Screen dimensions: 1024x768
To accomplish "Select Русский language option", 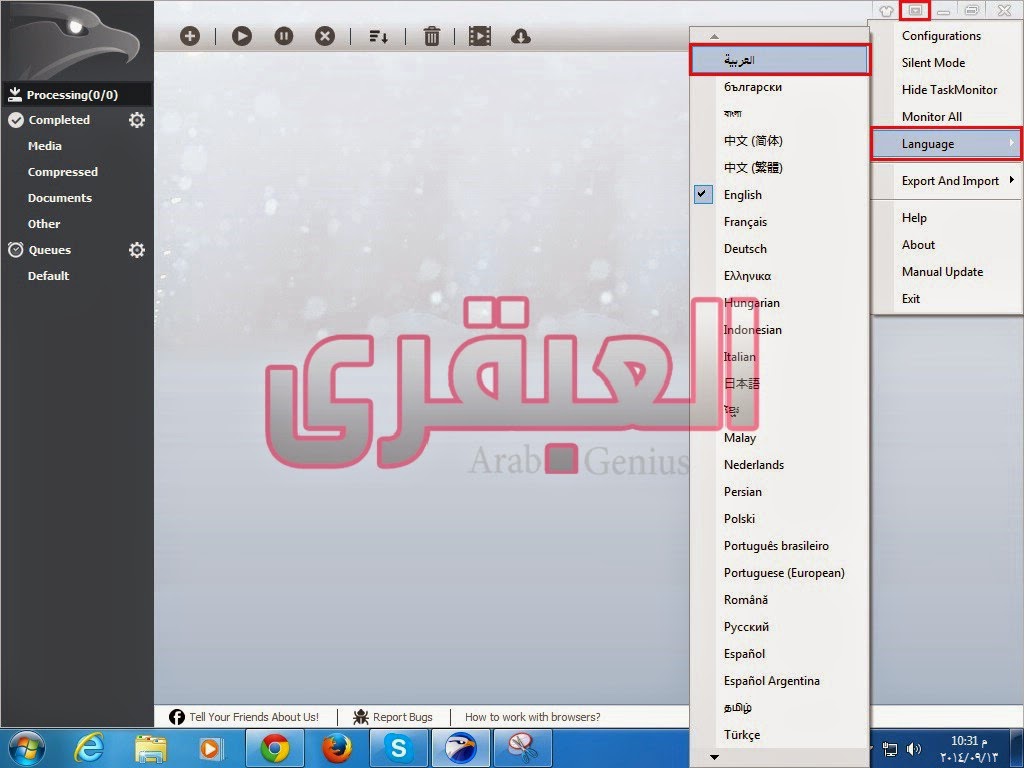I will [780, 627].
